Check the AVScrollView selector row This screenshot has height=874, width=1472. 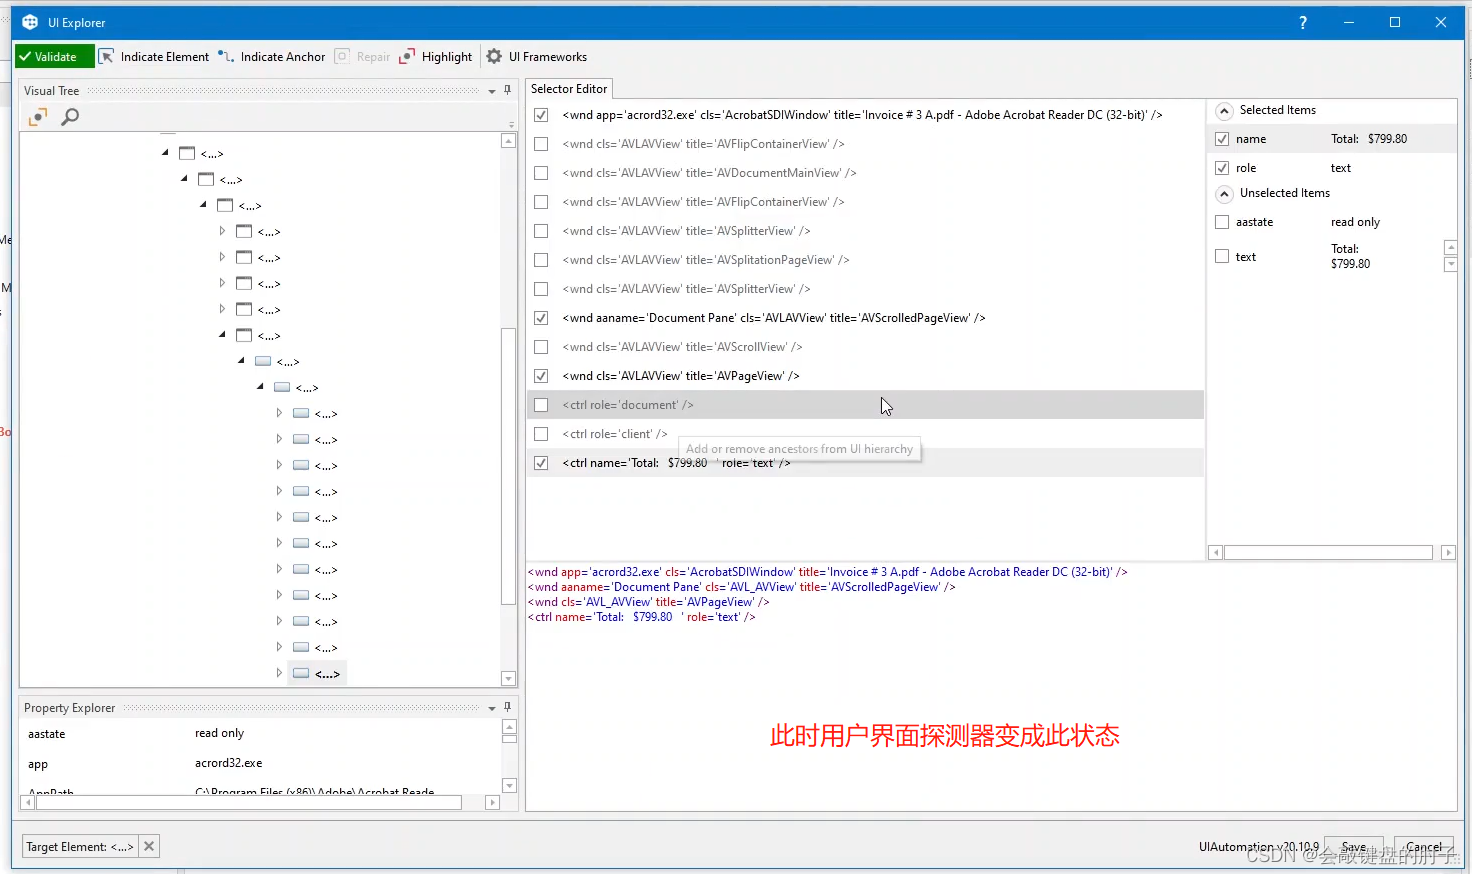[541, 347]
